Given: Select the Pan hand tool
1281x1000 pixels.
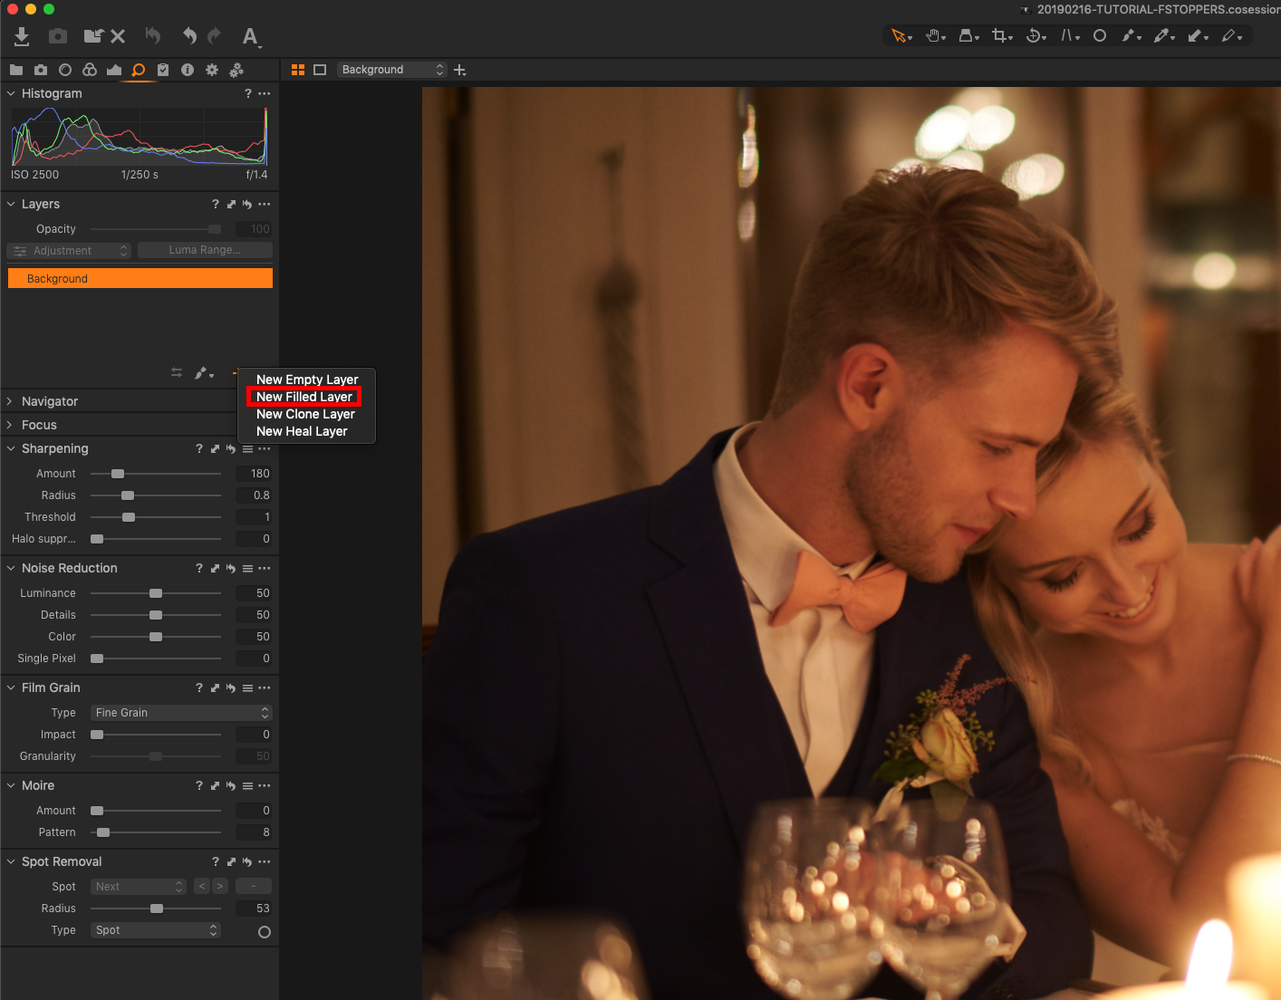Looking at the screenshot, I should pyautogui.click(x=933, y=36).
